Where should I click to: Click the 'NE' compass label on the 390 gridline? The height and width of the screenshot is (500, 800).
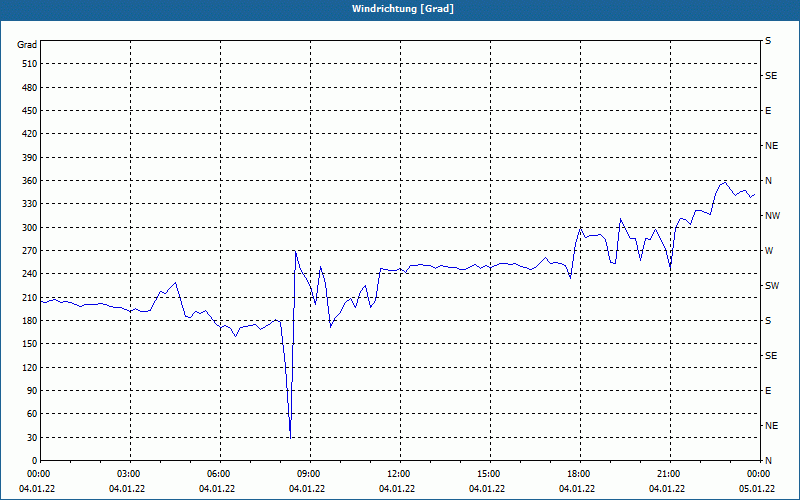point(772,146)
